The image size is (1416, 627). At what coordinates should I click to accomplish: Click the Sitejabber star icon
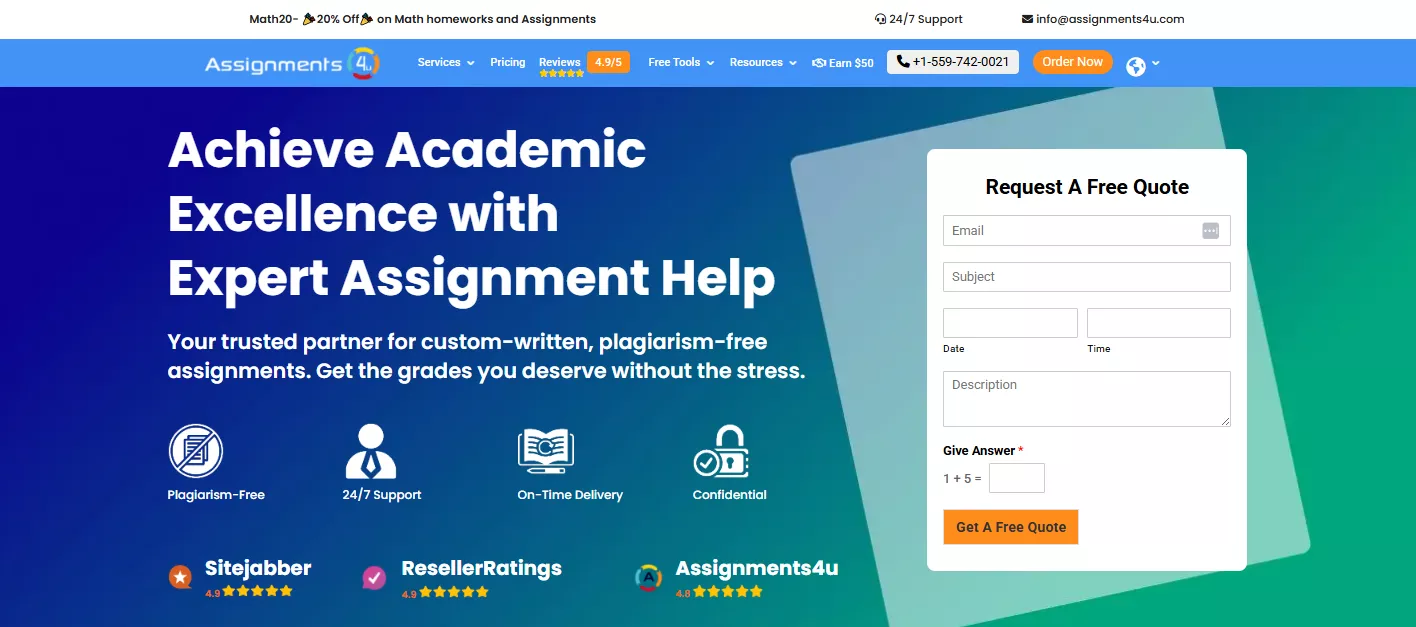tap(180, 576)
